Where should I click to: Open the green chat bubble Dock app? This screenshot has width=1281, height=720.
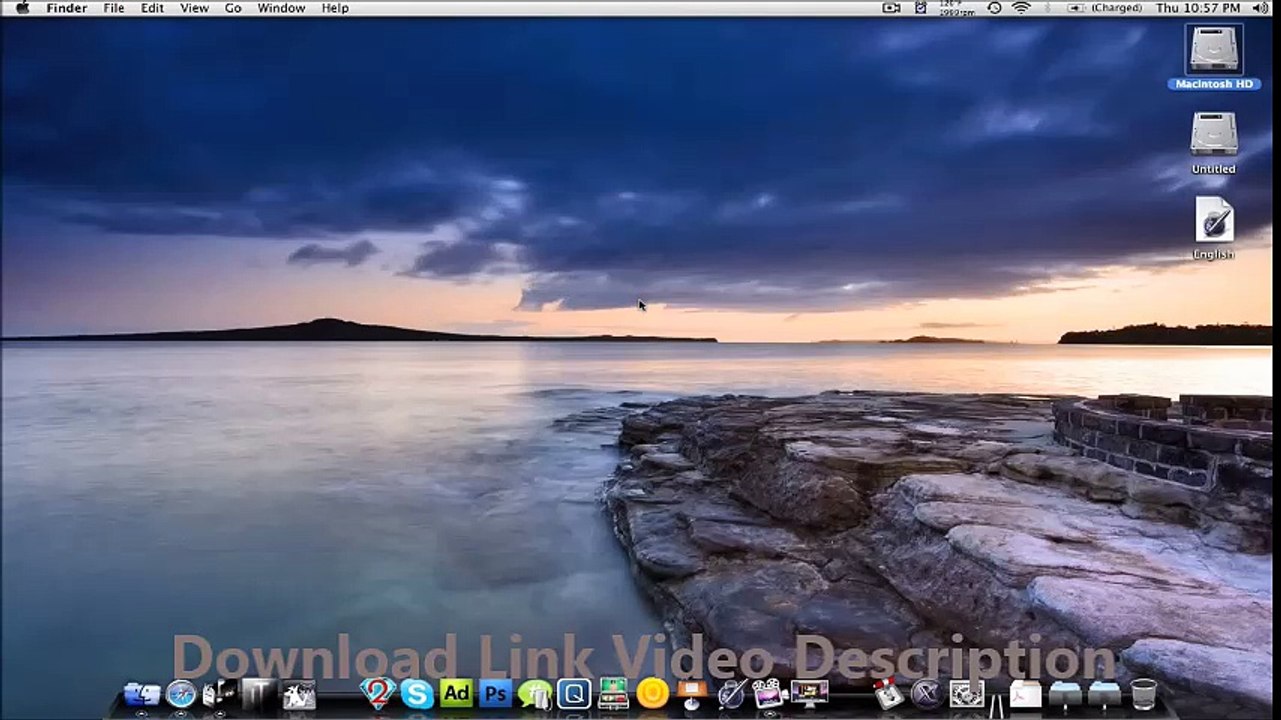(535, 694)
